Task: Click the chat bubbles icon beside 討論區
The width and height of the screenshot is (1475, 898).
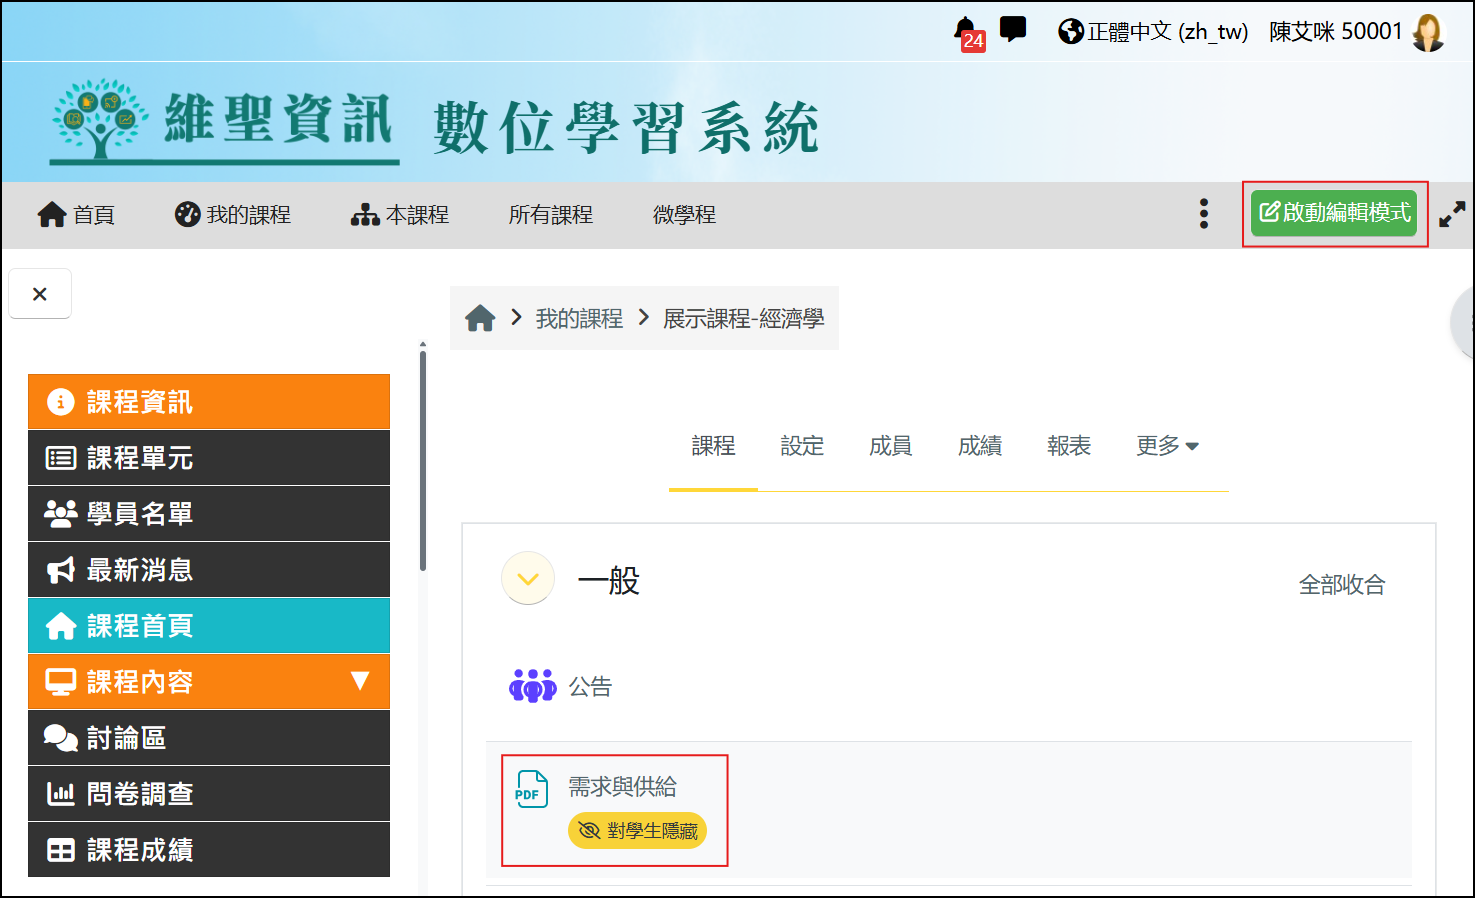Action: (61, 738)
